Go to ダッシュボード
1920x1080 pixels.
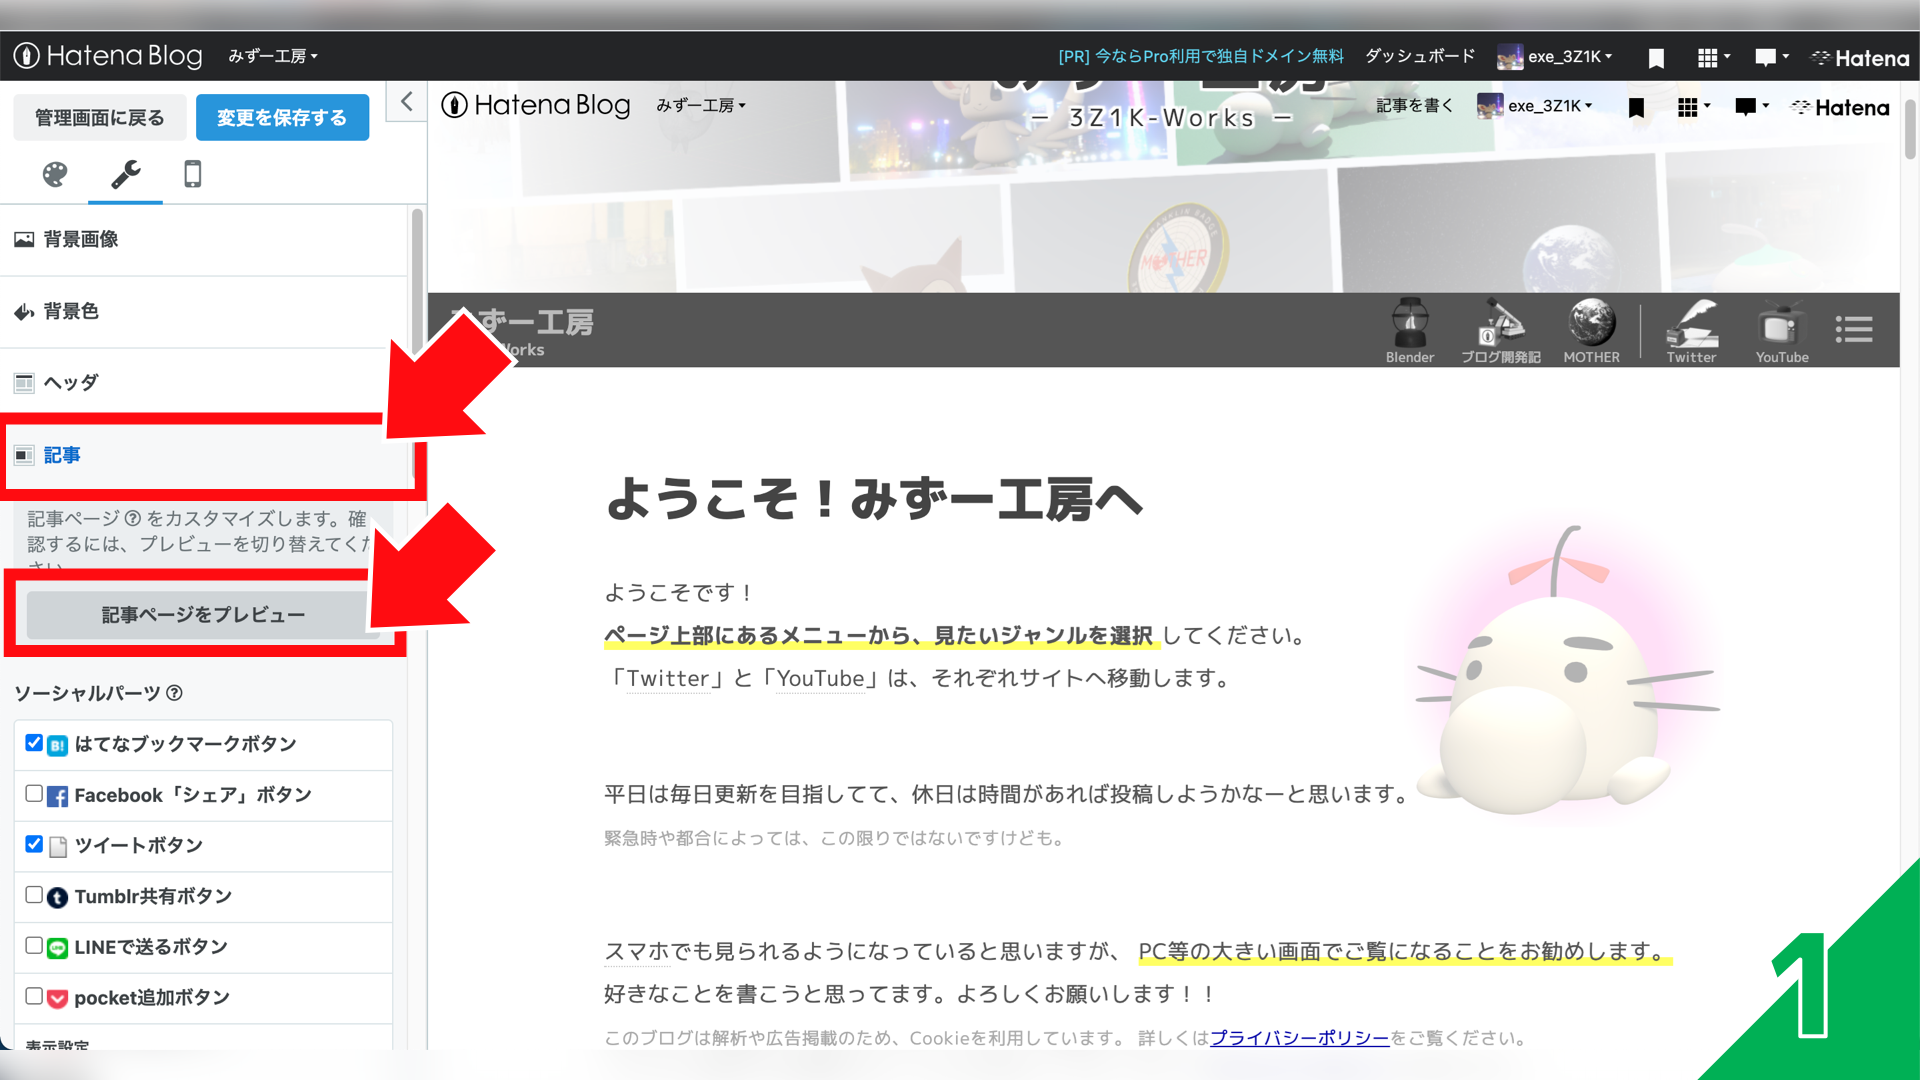(x=1420, y=56)
